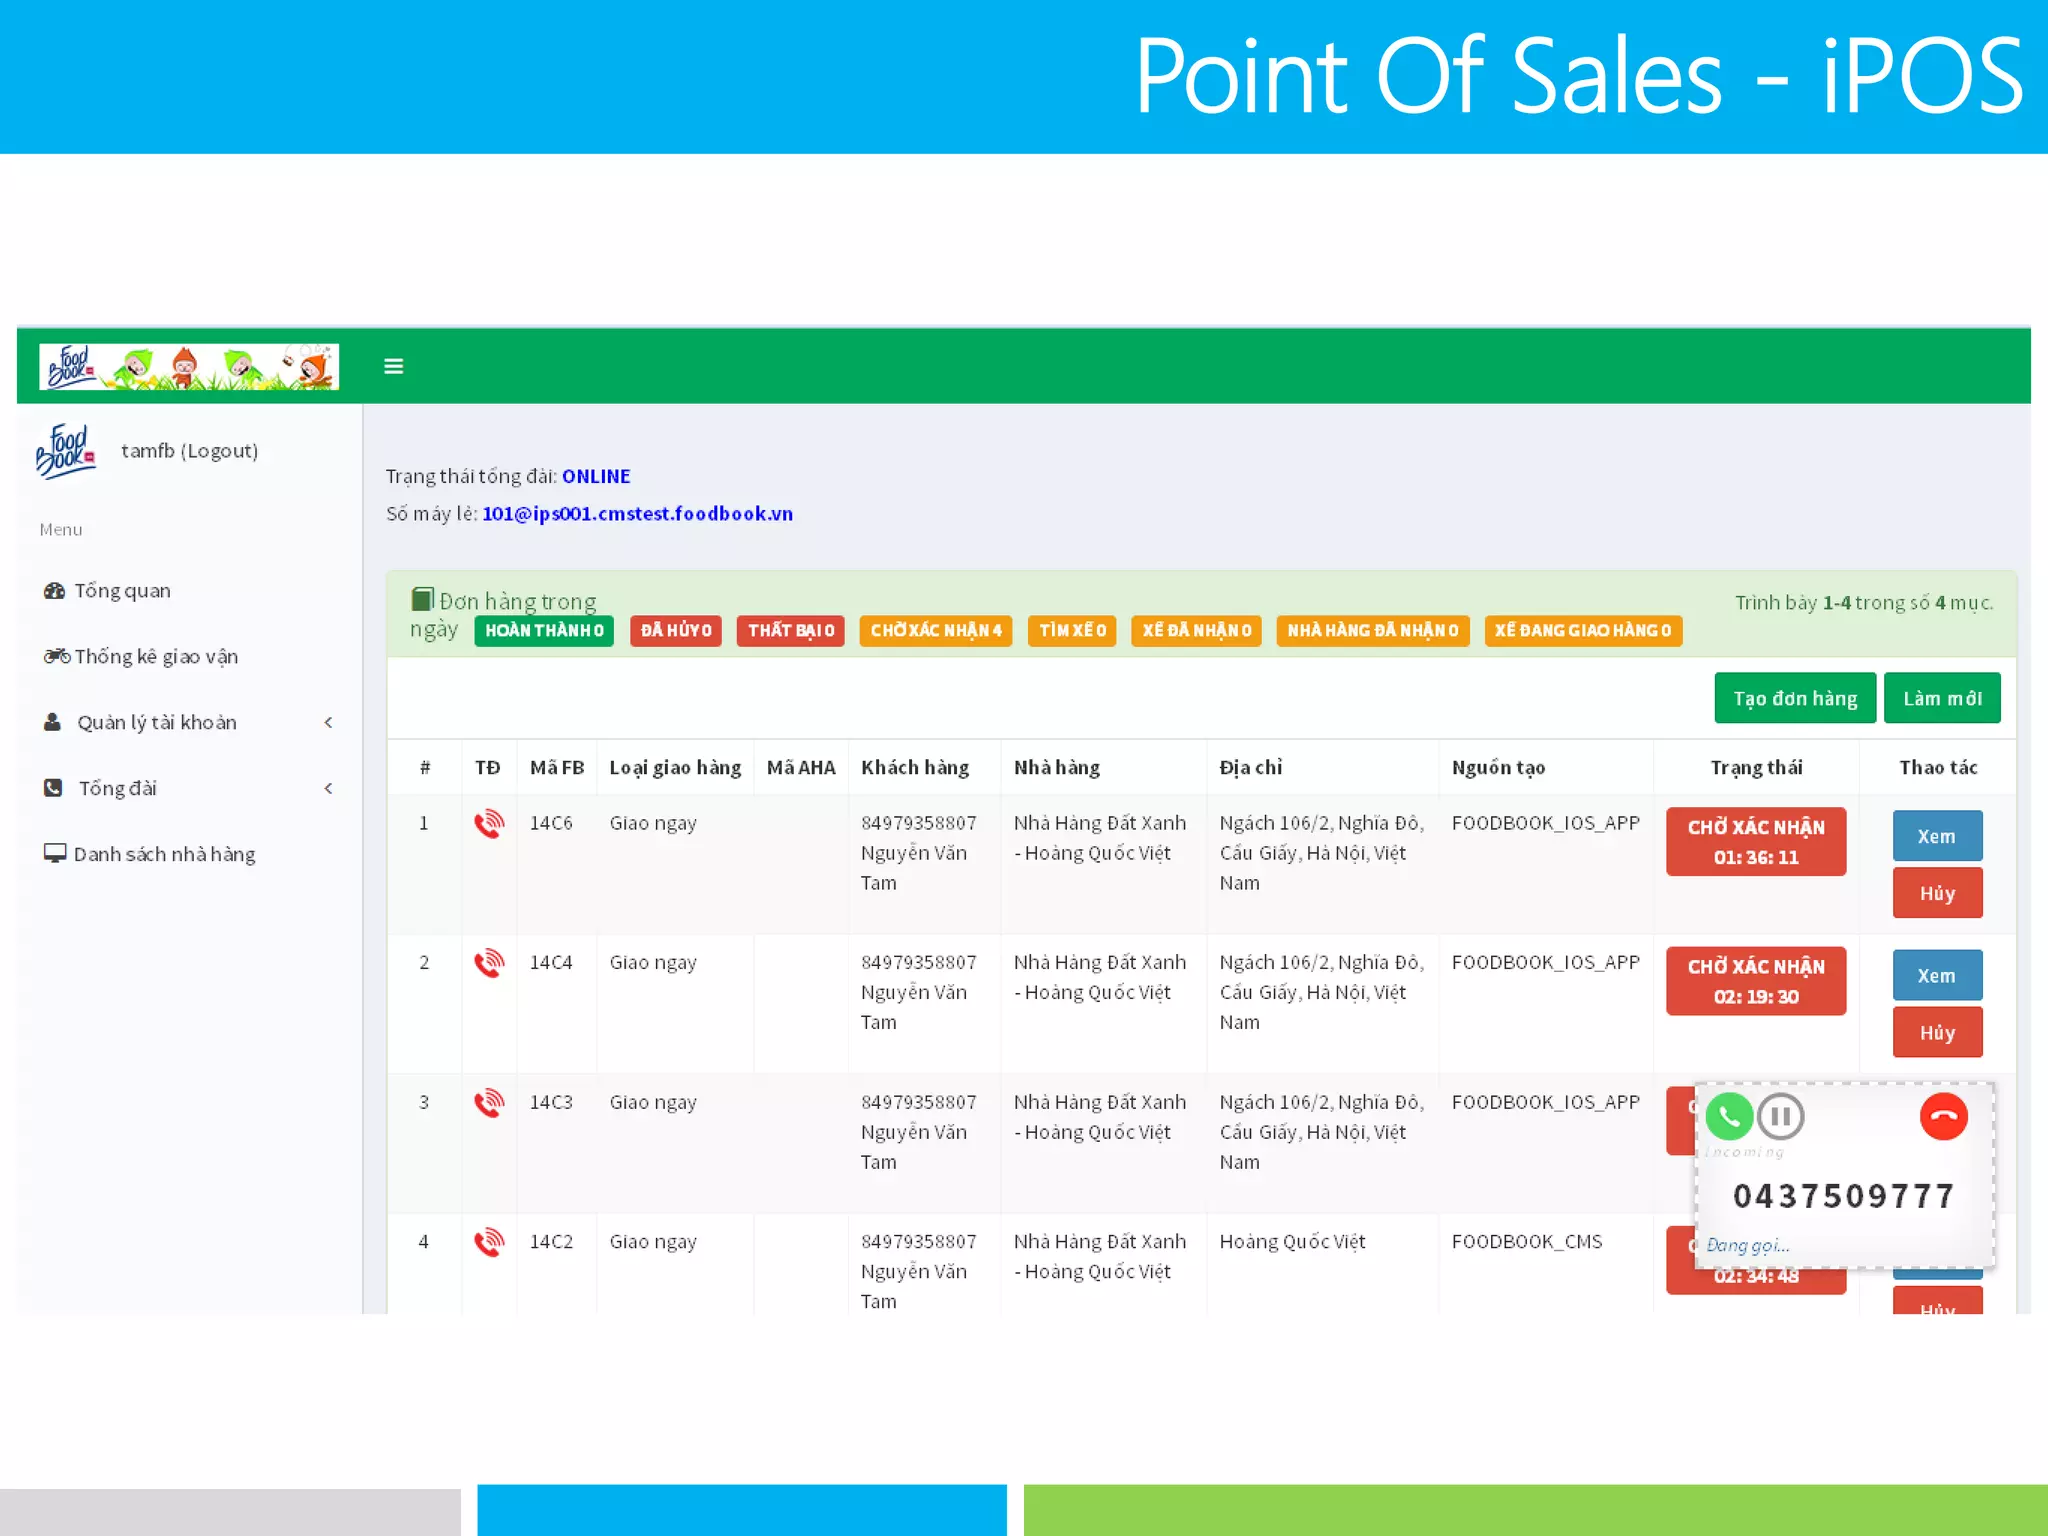Viewport: 2048px width, 1536px height.
Task: Click order code 14C6 cell
Action: tap(551, 823)
